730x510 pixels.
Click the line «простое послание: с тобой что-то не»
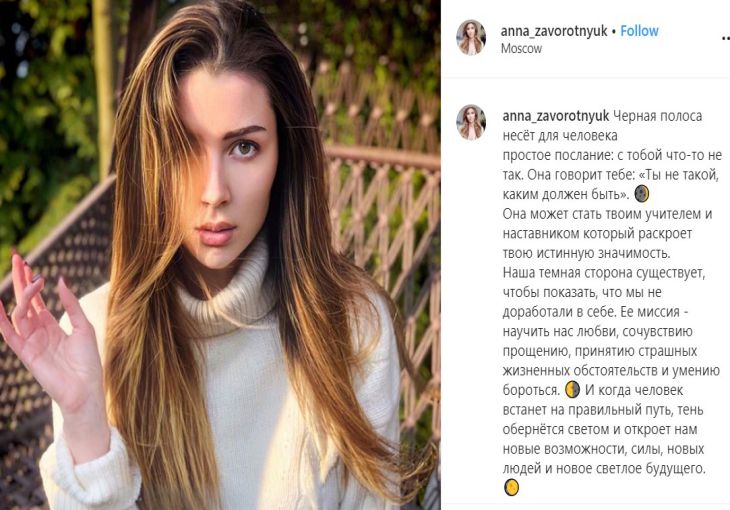pos(612,155)
